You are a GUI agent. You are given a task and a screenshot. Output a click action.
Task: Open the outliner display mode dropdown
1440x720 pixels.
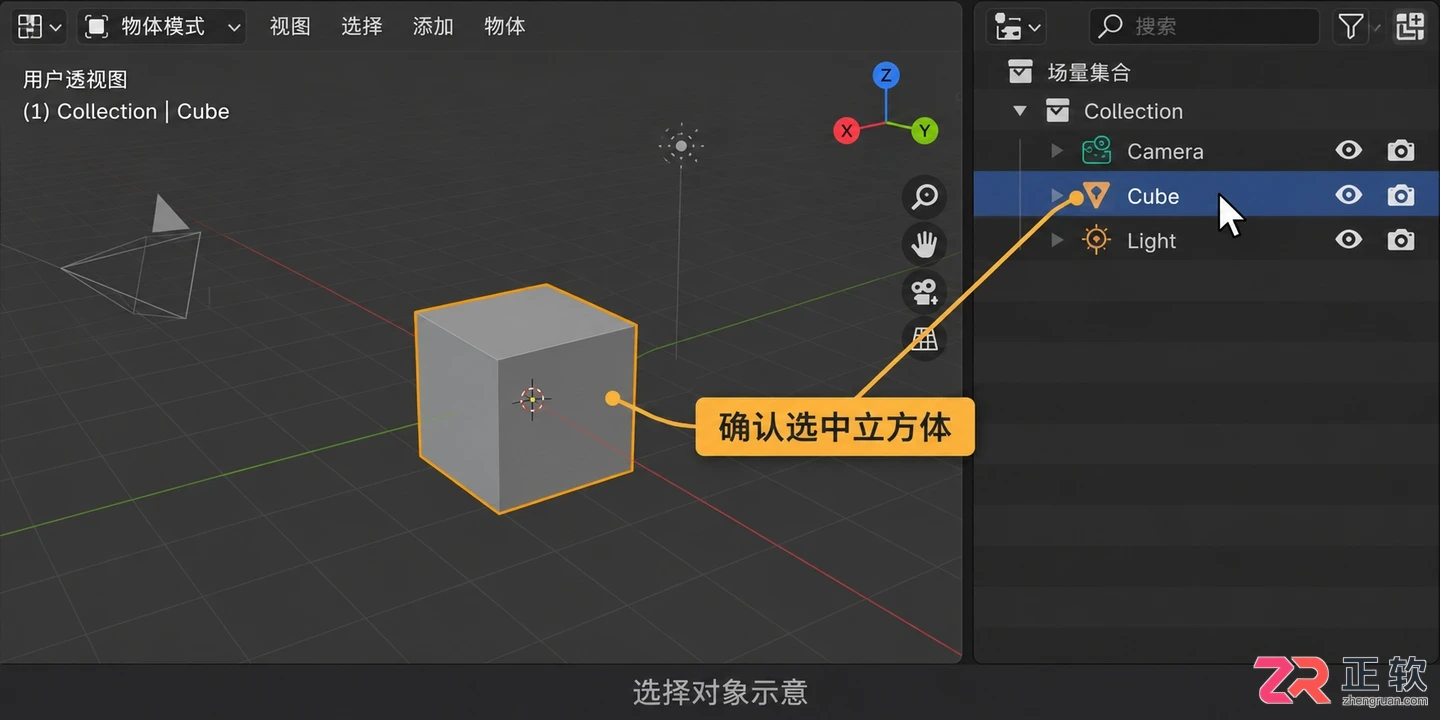[1016, 27]
